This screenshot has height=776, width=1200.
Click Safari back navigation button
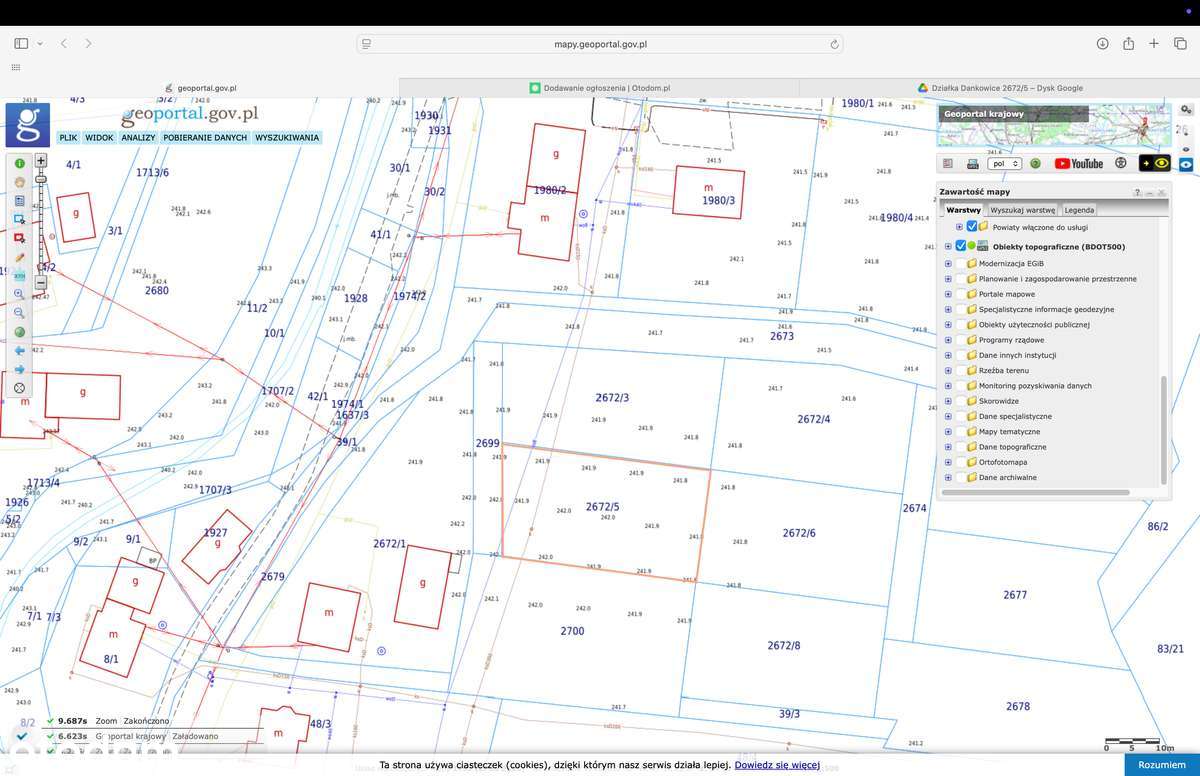(64, 43)
